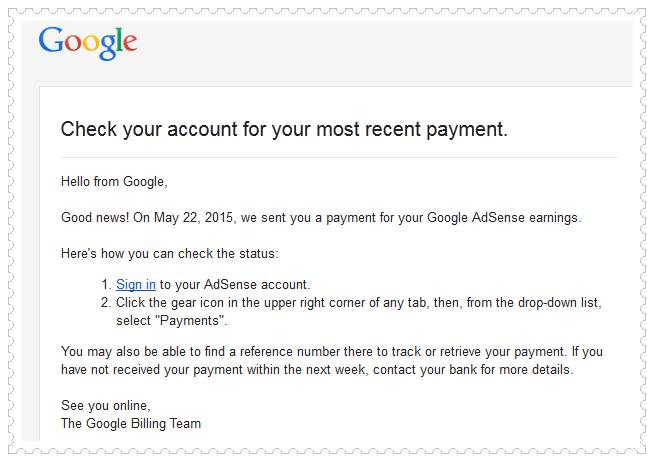This screenshot has width=654, height=462.
Task: Select the 'Hello from Google,' greeting line
Action: [114, 182]
